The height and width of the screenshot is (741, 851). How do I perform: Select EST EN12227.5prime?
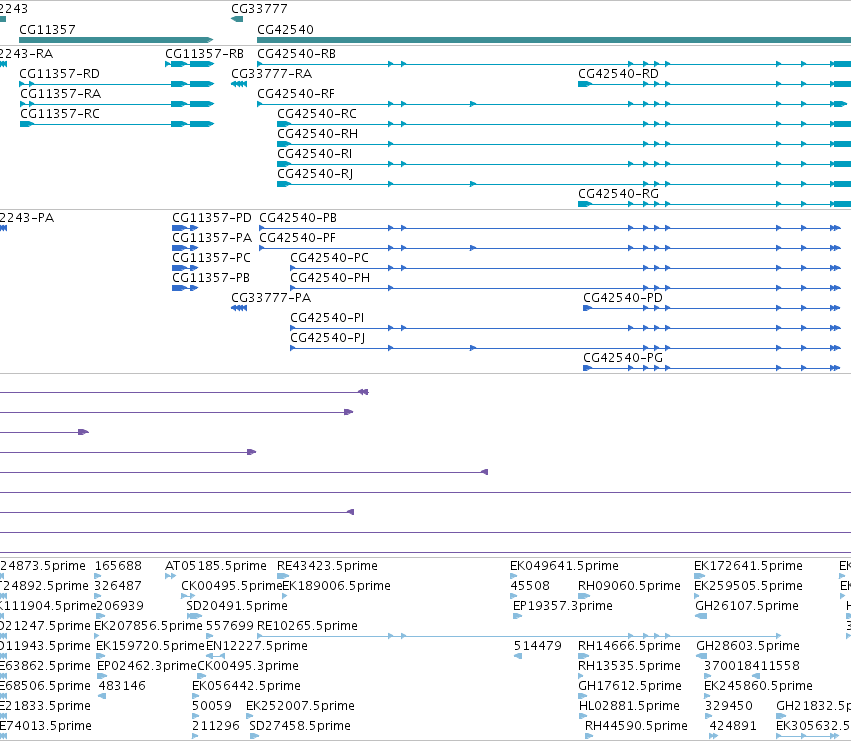click(x=257, y=647)
